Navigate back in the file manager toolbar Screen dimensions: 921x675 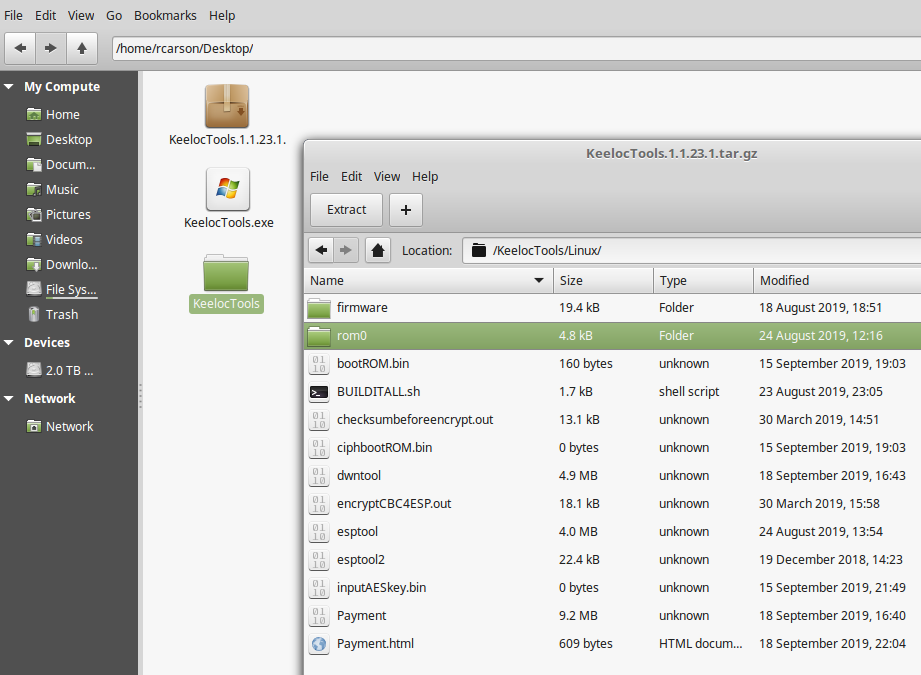tap(20, 47)
